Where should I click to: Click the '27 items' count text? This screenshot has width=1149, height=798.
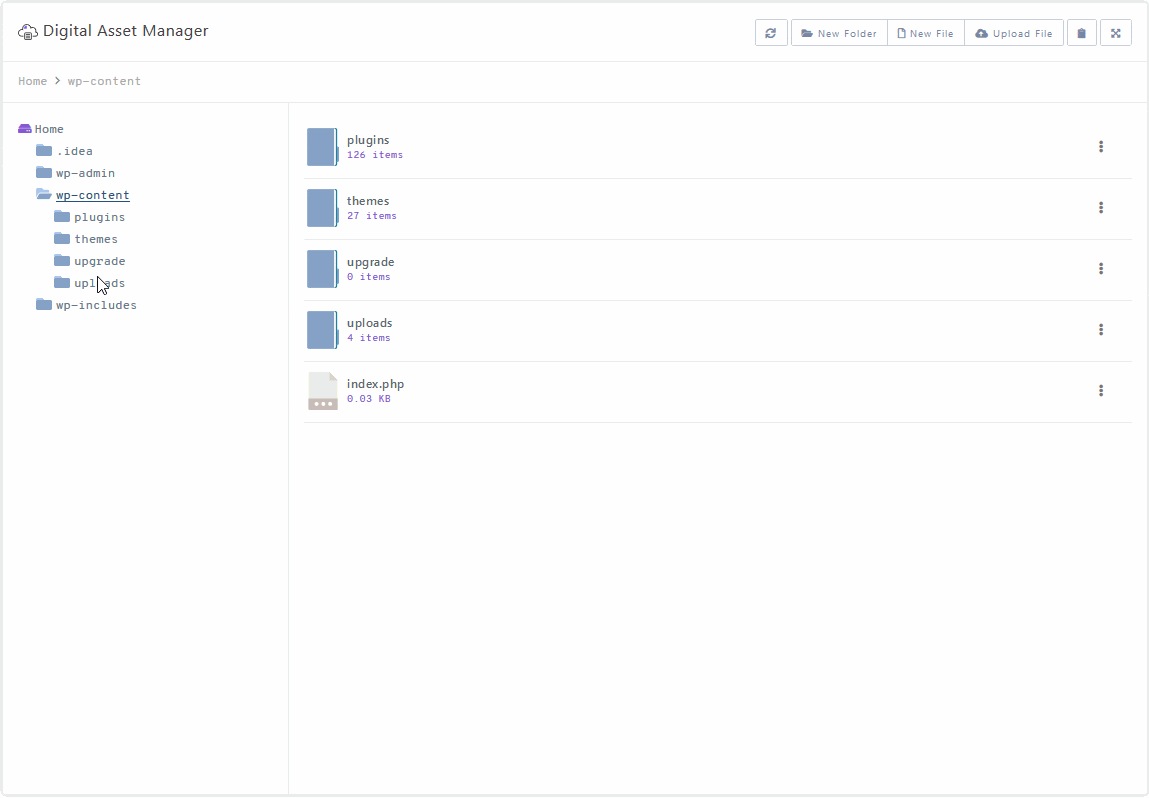point(372,215)
